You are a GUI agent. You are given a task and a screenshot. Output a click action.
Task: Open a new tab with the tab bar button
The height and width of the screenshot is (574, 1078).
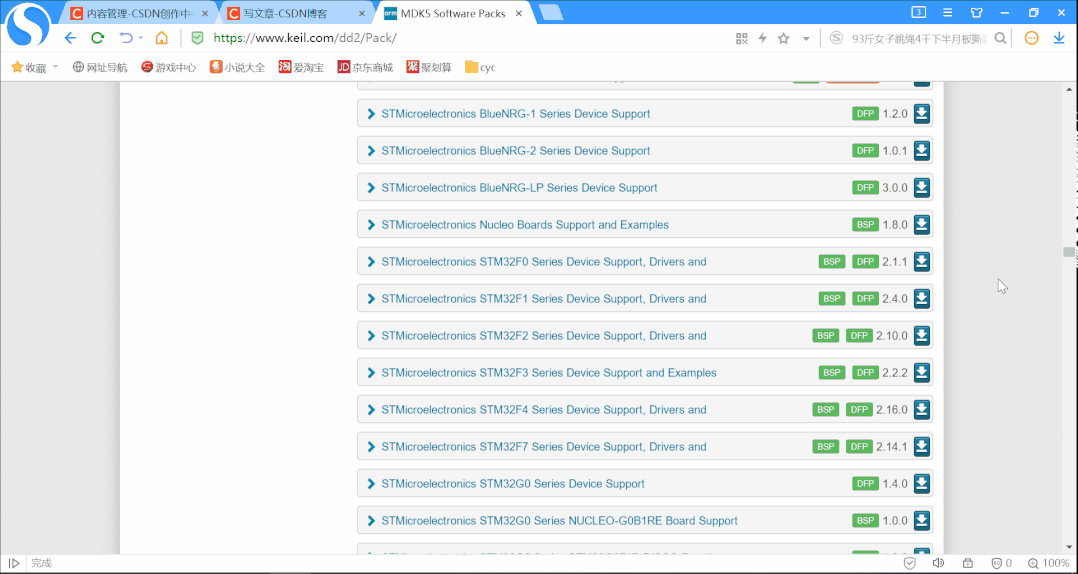551,12
